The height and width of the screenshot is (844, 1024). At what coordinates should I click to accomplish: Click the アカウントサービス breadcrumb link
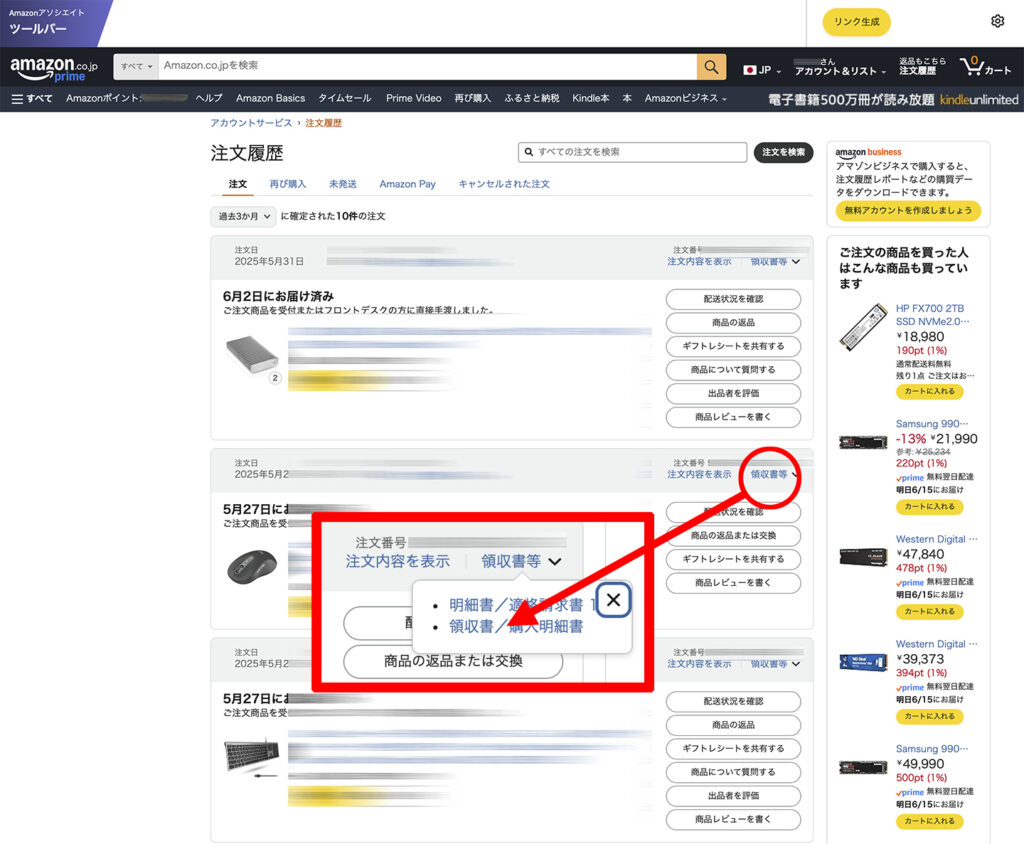click(251, 123)
